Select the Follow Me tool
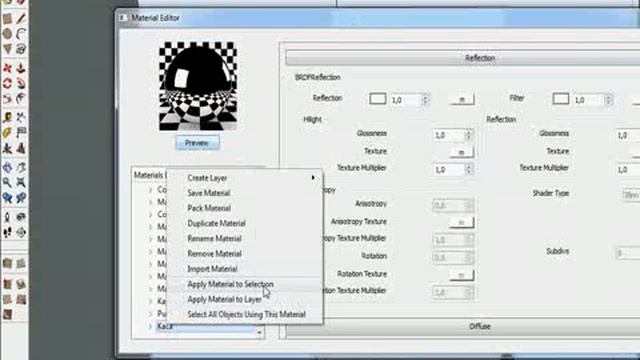 (x=21, y=83)
